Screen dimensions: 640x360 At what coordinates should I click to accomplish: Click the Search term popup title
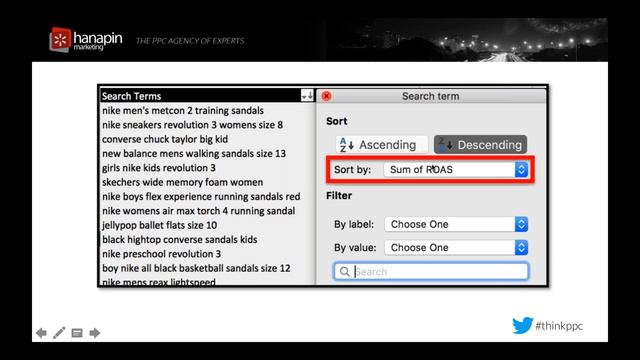431,96
